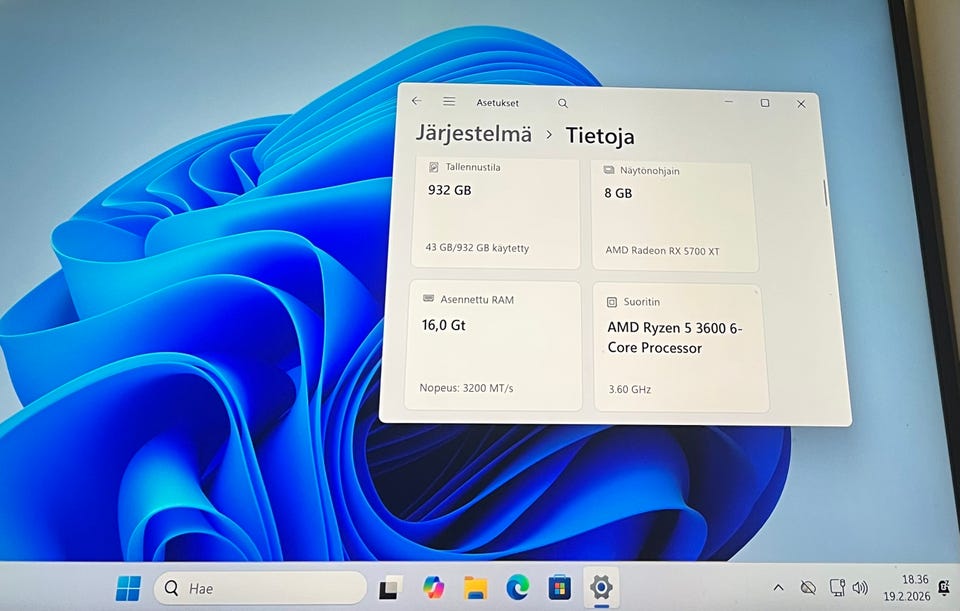
Task: Click the text 43 GB/932 GB käytetty
Action: [477, 248]
